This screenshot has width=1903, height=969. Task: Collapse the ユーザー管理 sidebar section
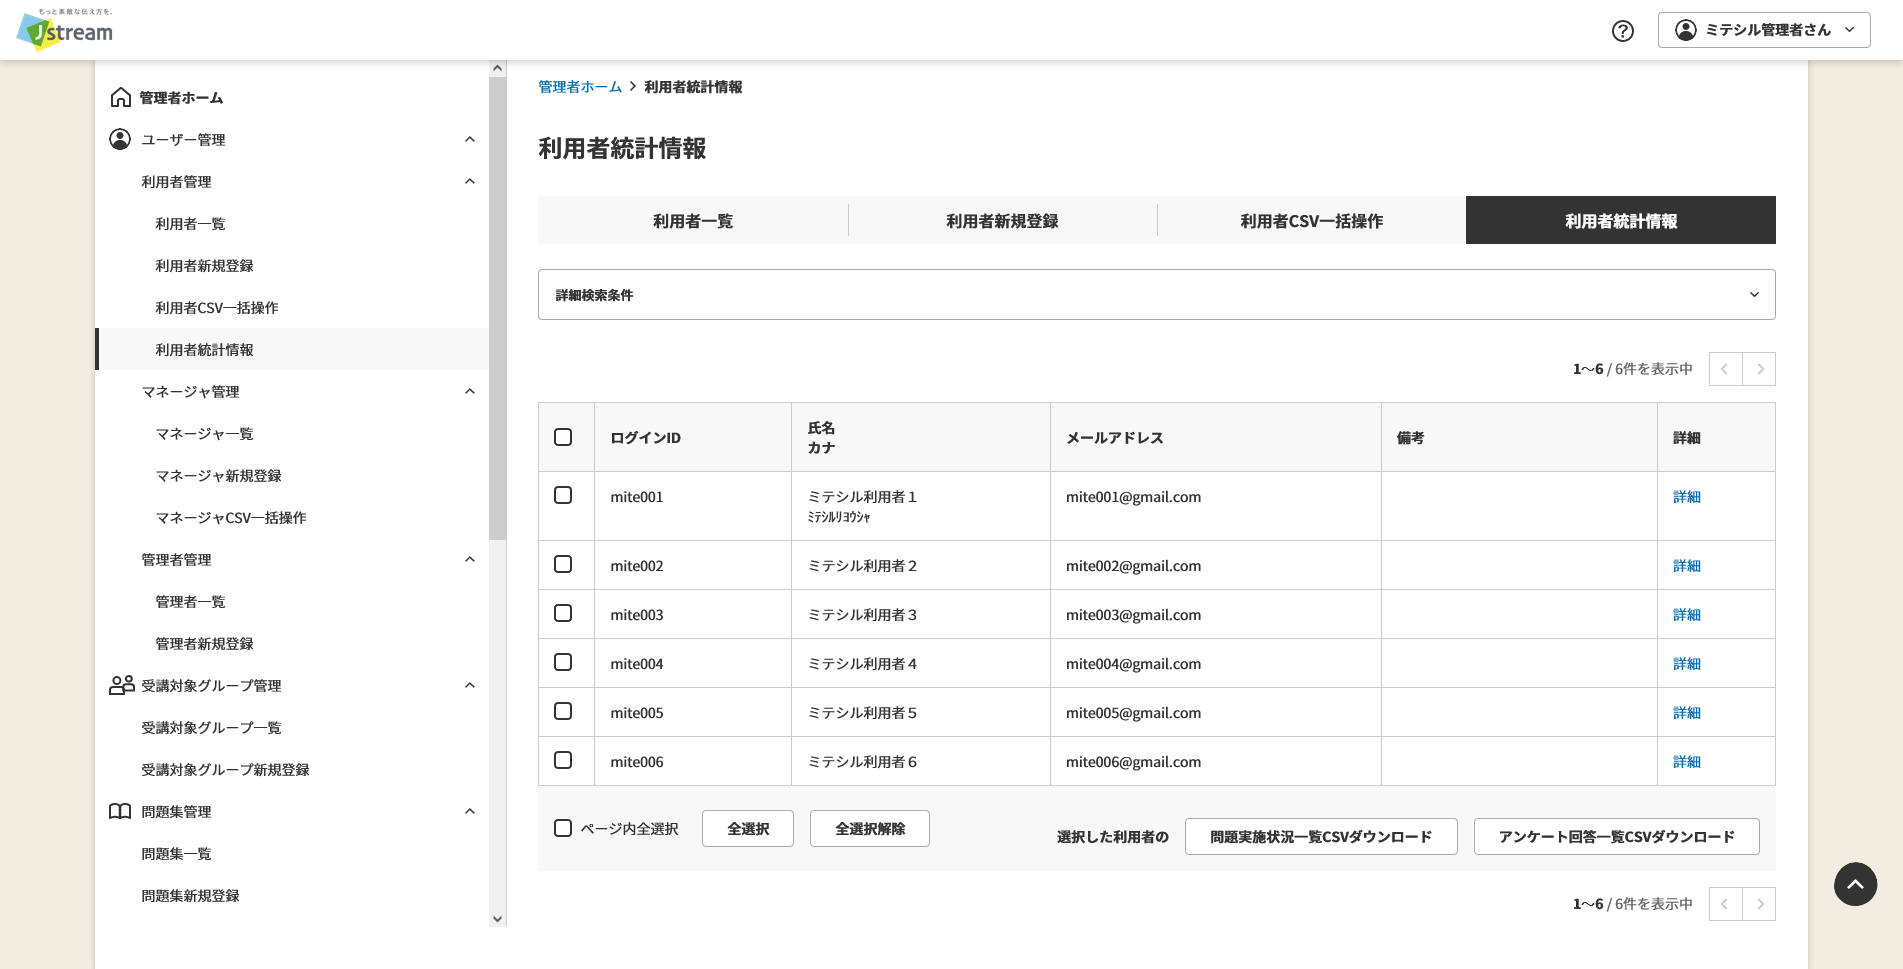pyautogui.click(x=470, y=139)
